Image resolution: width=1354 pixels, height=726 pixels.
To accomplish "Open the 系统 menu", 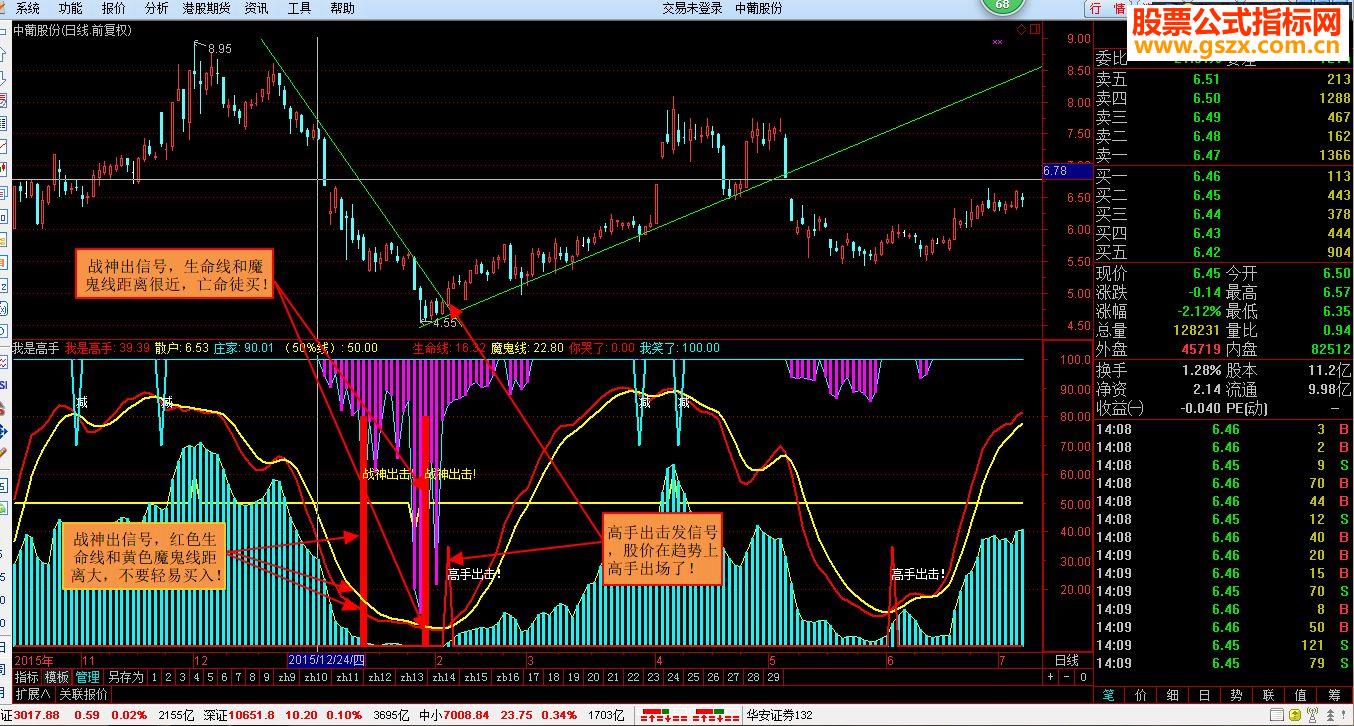I will [27, 8].
